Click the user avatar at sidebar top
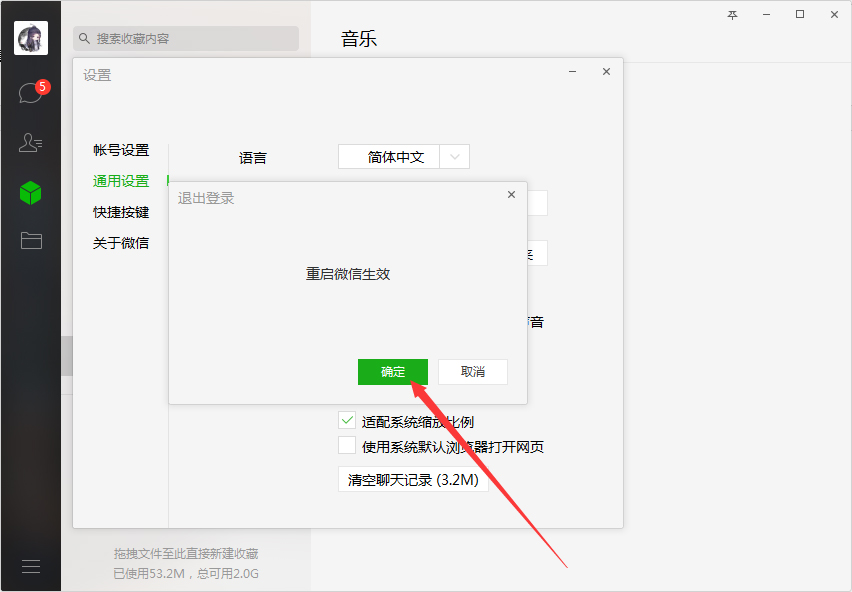 [x=30, y=37]
